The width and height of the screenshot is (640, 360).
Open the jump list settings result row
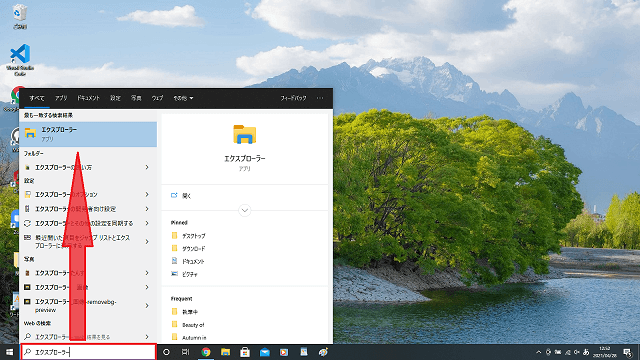point(88,242)
